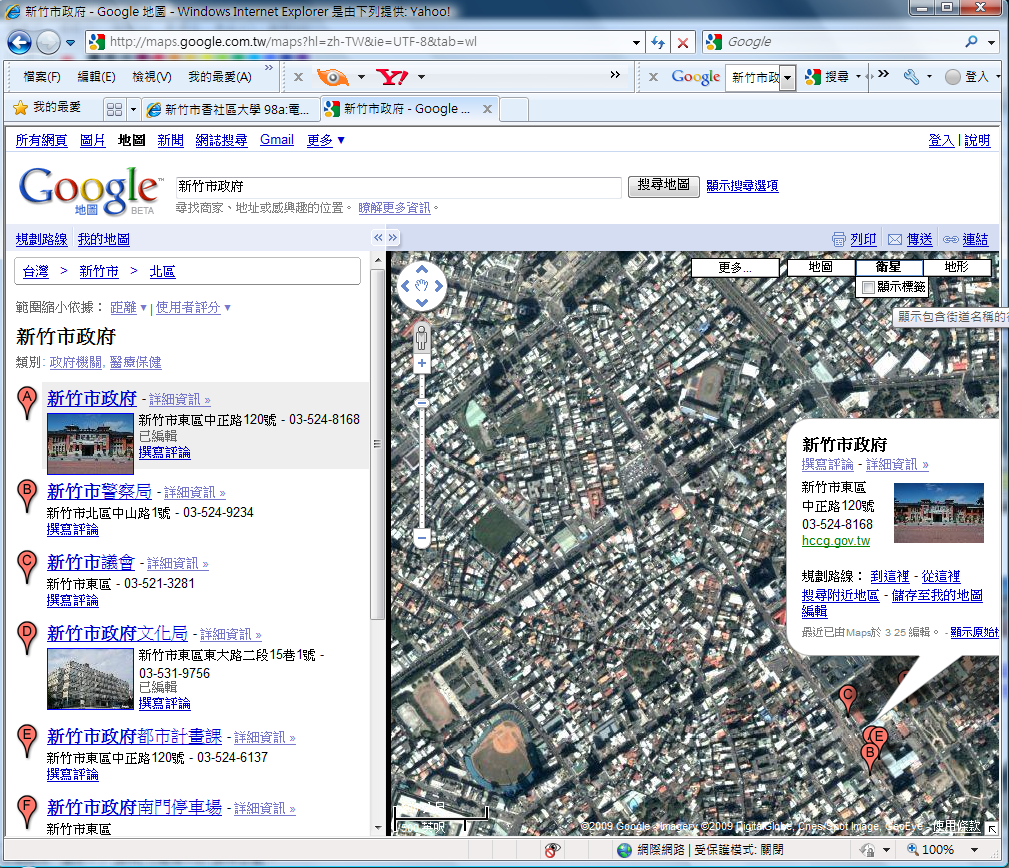Open the 顯示搜尋選項 link
This screenshot has width=1009, height=868.
pos(742,186)
